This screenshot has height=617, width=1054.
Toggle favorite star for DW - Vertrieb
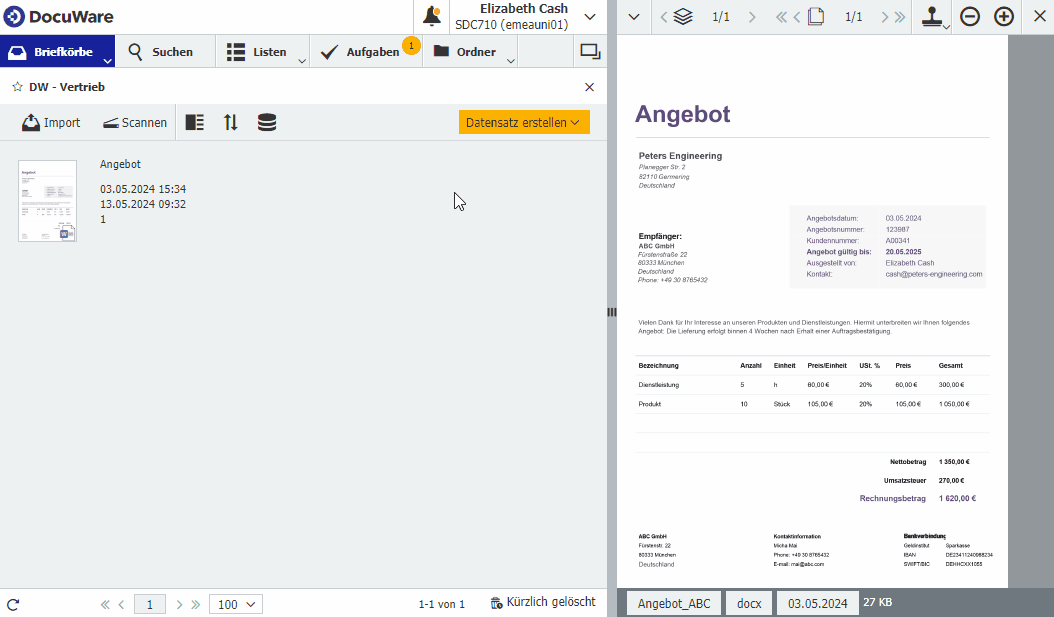(x=17, y=87)
